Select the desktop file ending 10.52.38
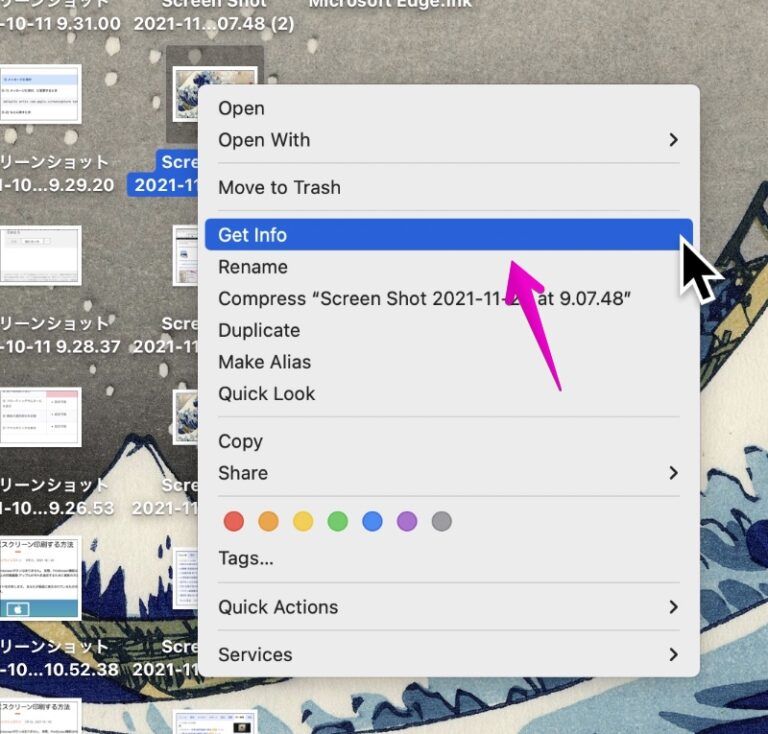The height and width of the screenshot is (734, 768). 41,578
